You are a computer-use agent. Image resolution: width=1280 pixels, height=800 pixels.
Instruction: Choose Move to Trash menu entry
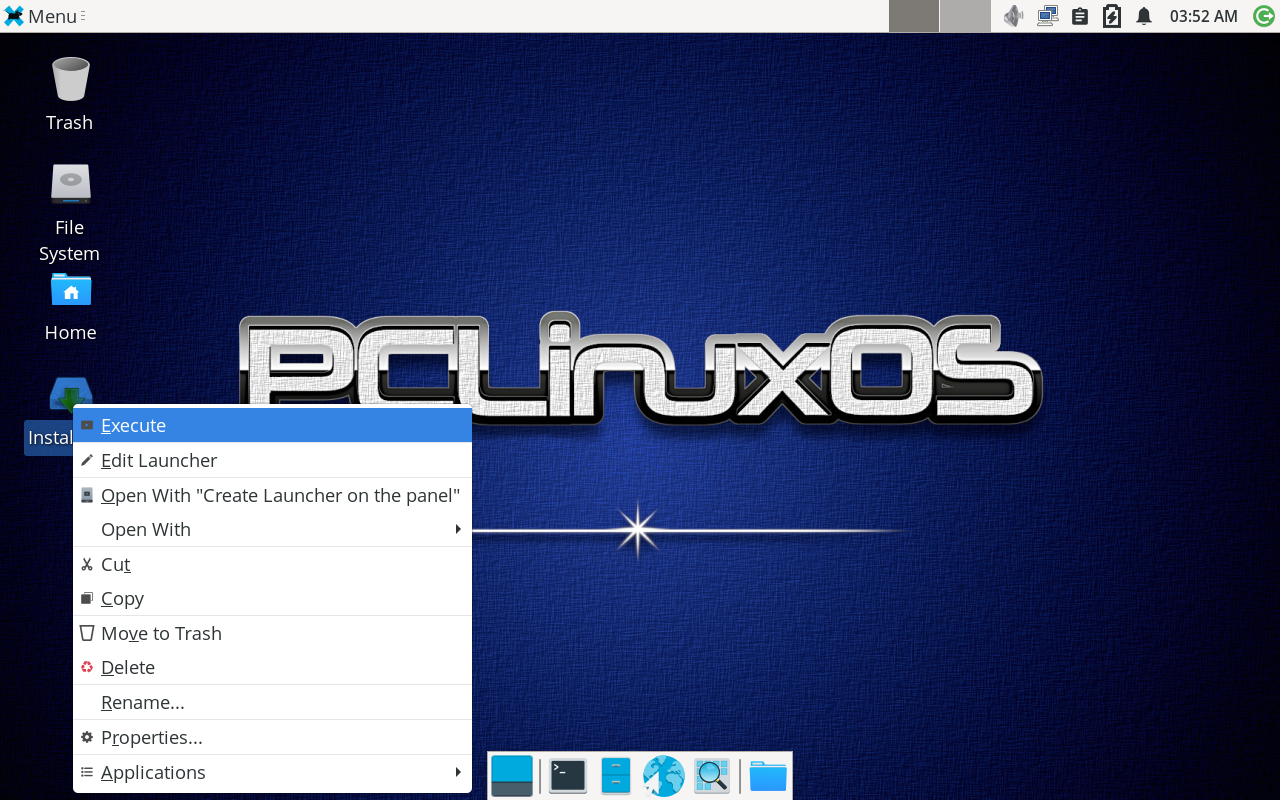pyautogui.click(x=272, y=633)
